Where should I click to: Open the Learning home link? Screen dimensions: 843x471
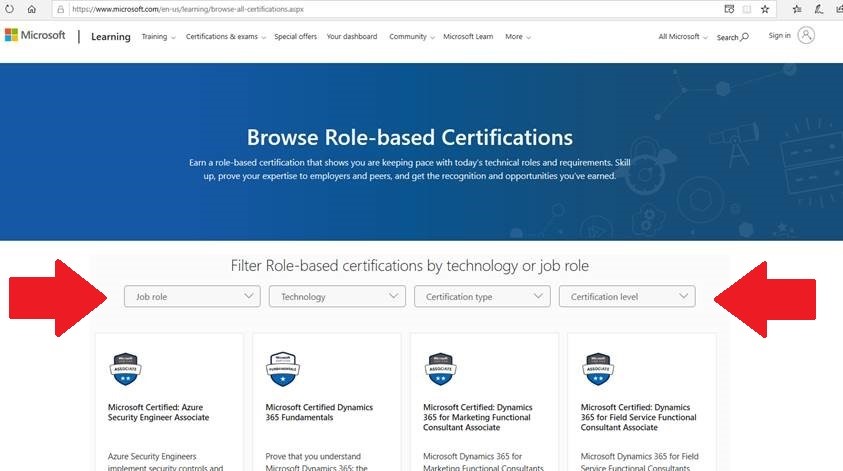coord(111,37)
